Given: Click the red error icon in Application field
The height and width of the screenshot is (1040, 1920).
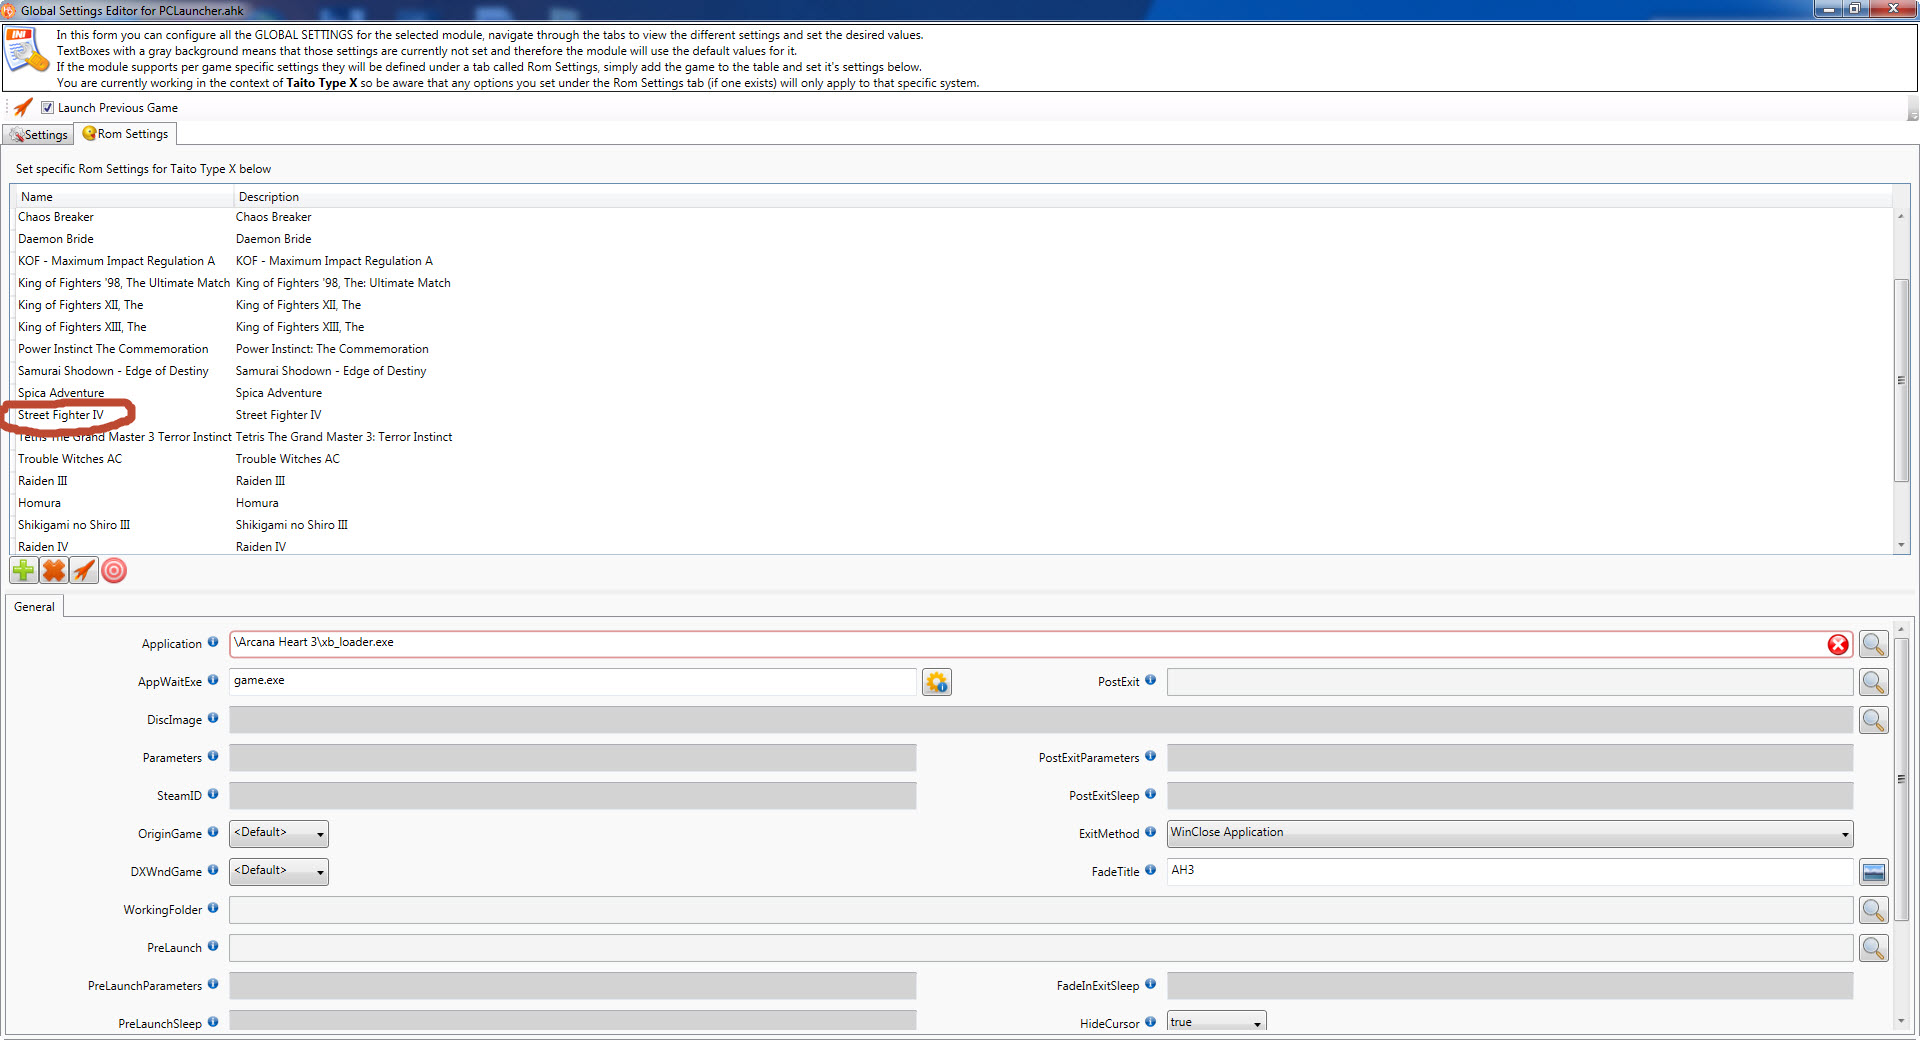Looking at the screenshot, I should 1838,644.
